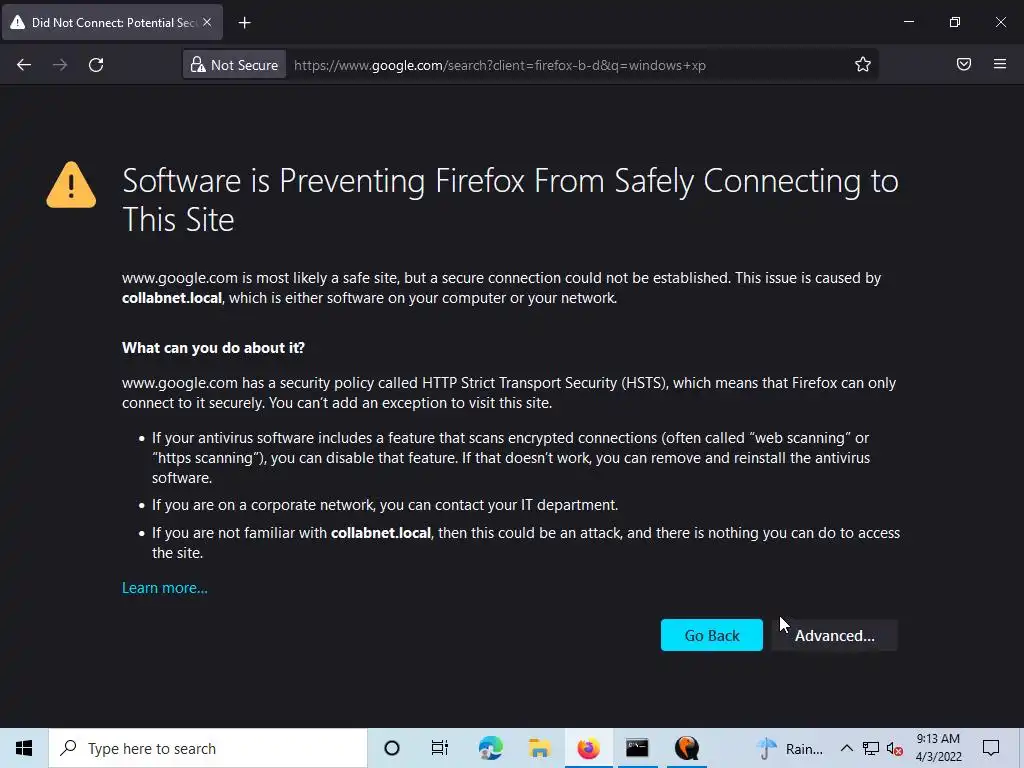The height and width of the screenshot is (768, 1024).
Task: Click the Windows search box
Action: coord(208,748)
